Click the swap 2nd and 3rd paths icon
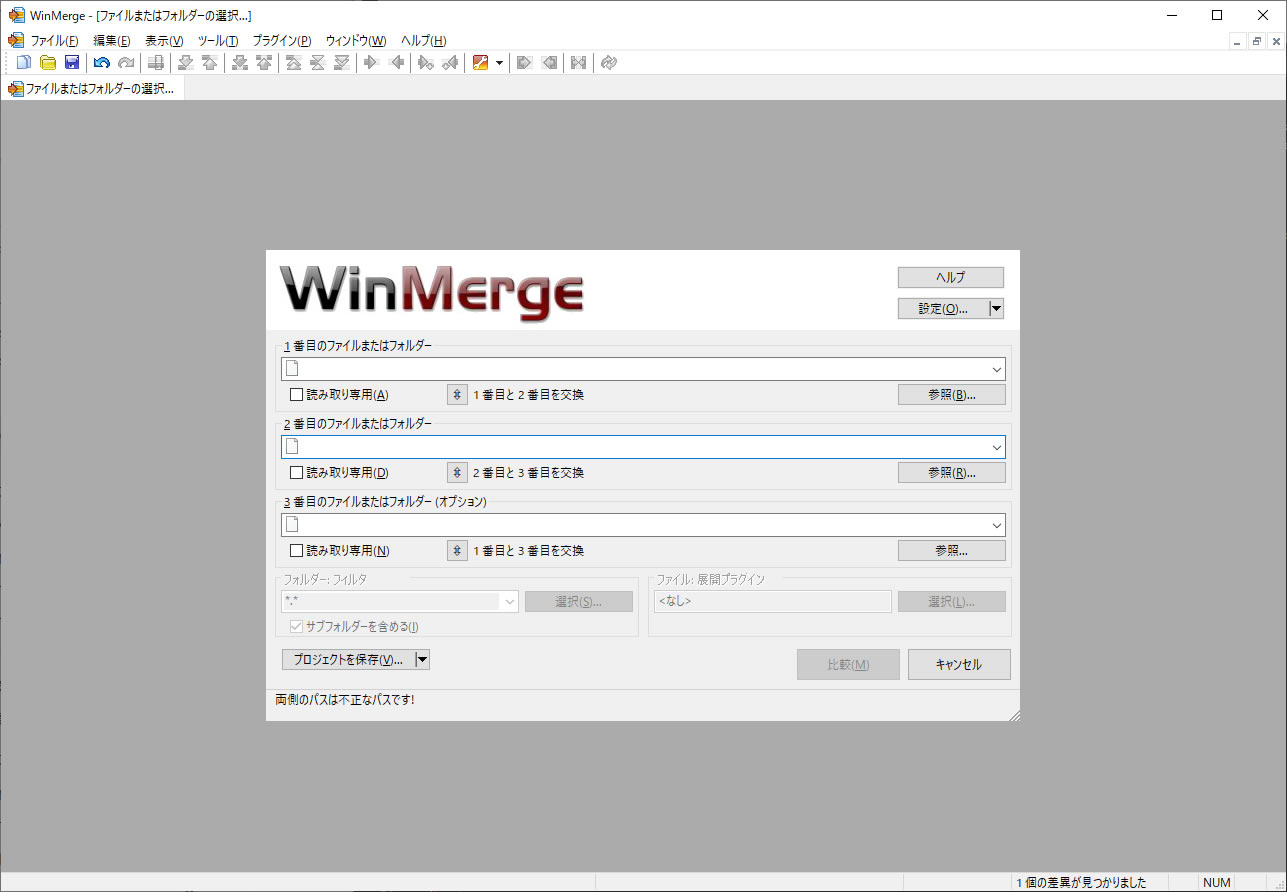This screenshot has width=1287, height=892. click(456, 472)
